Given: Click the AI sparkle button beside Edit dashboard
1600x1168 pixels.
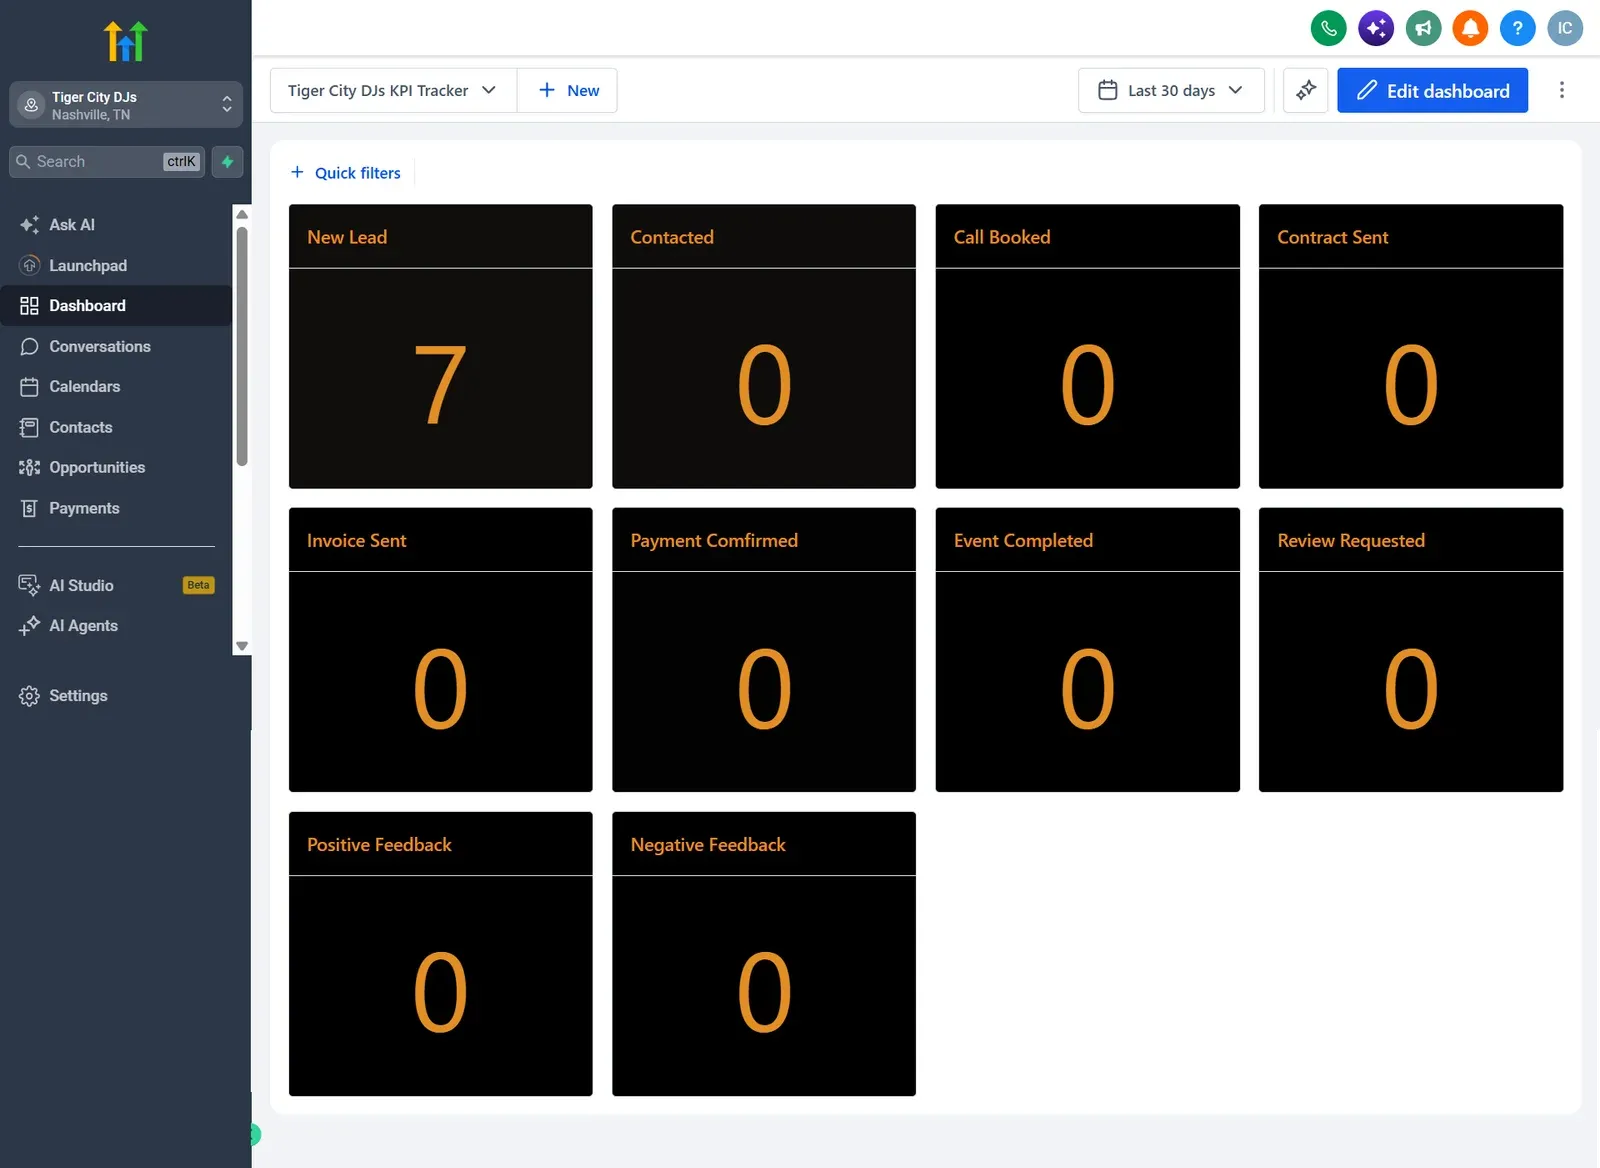Looking at the screenshot, I should point(1305,90).
